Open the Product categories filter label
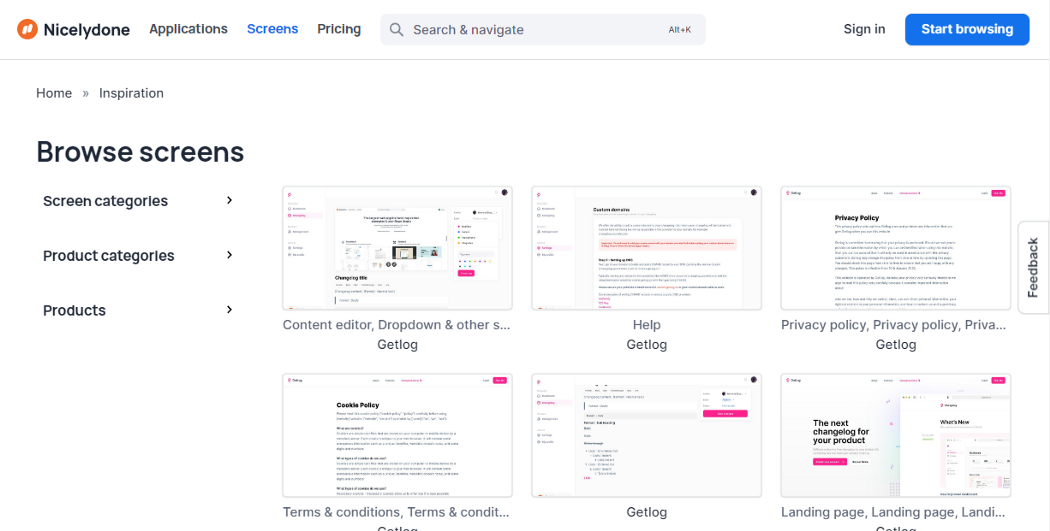 (108, 256)
